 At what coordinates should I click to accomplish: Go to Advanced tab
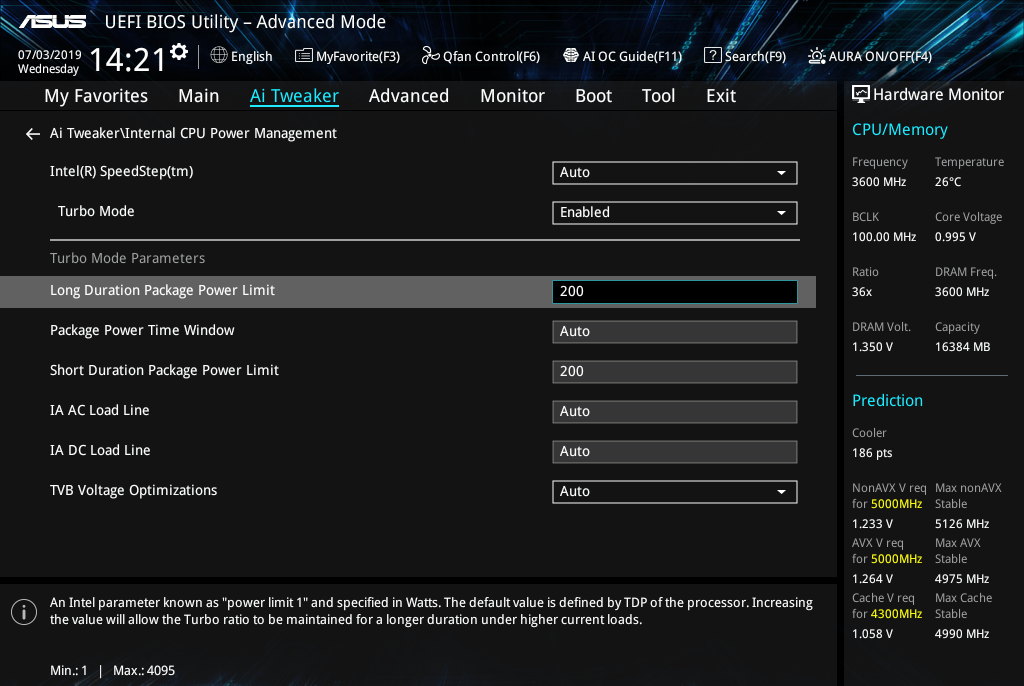tap(409, 95)
